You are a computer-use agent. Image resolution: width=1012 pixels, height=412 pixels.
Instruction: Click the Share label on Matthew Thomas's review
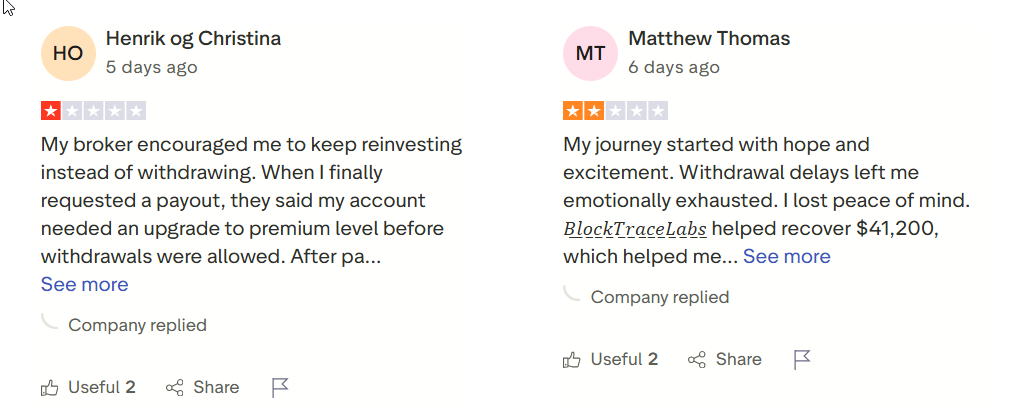pos(738,359)
